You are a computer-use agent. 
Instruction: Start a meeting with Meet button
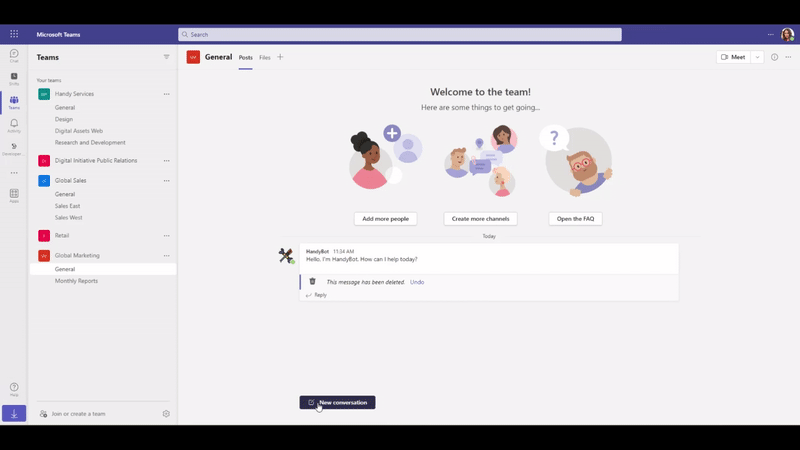tap(733, 57)
